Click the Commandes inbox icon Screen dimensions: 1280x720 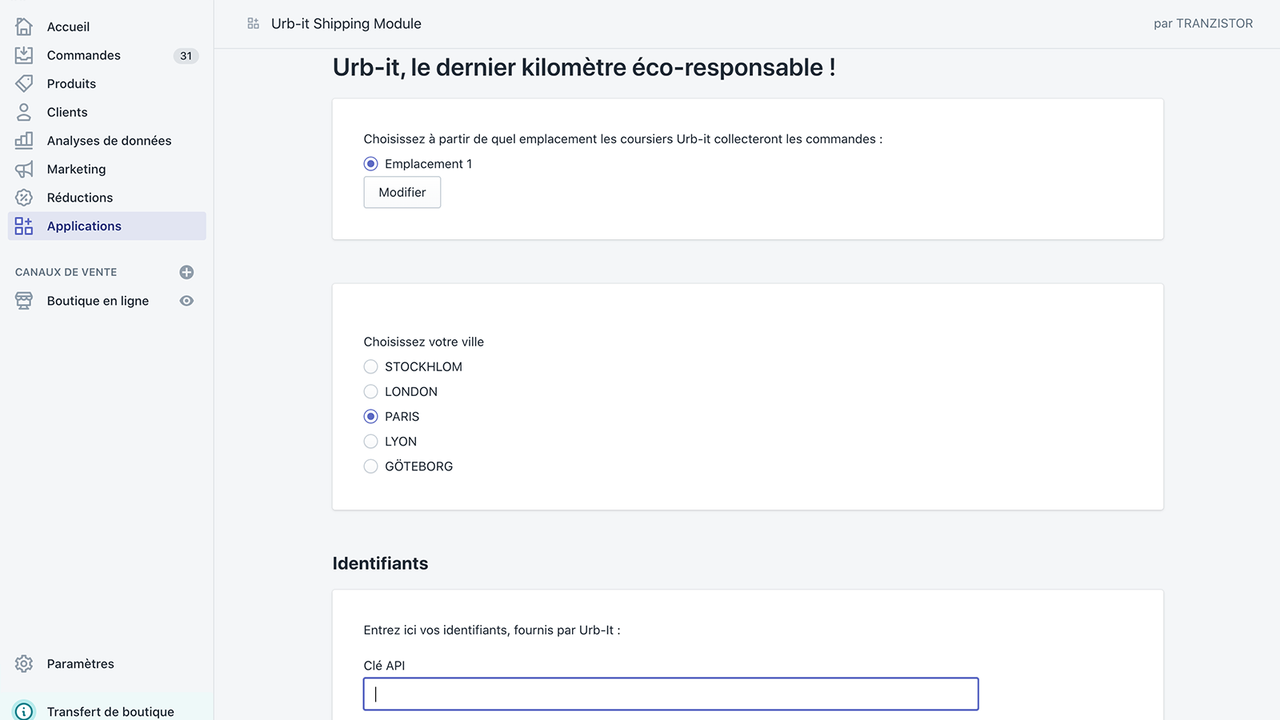24,55
